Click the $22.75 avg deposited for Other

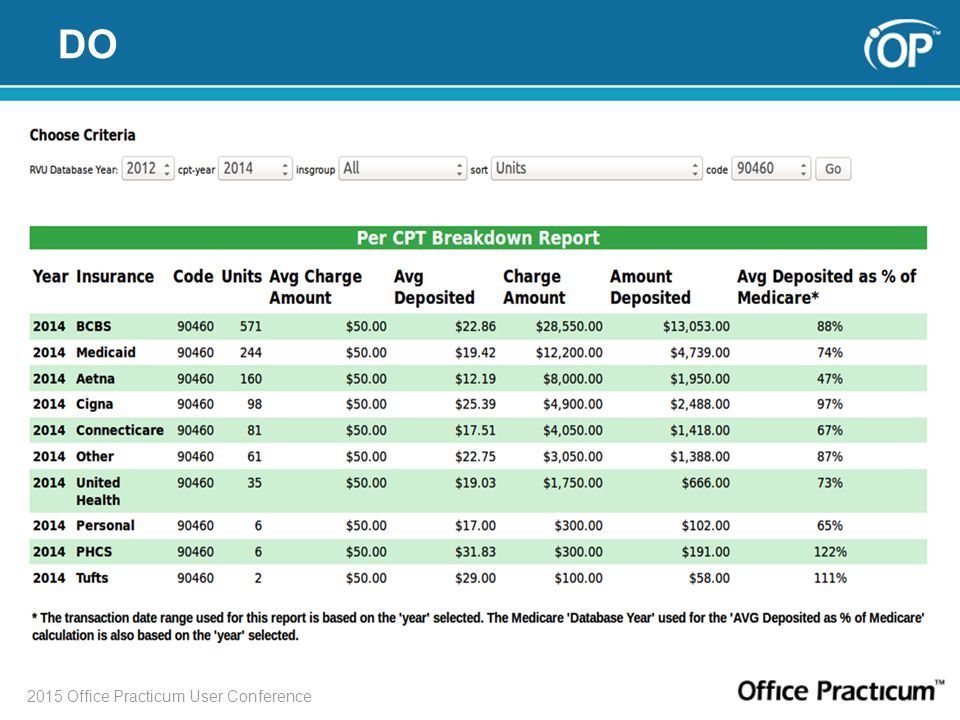[475, 457]
